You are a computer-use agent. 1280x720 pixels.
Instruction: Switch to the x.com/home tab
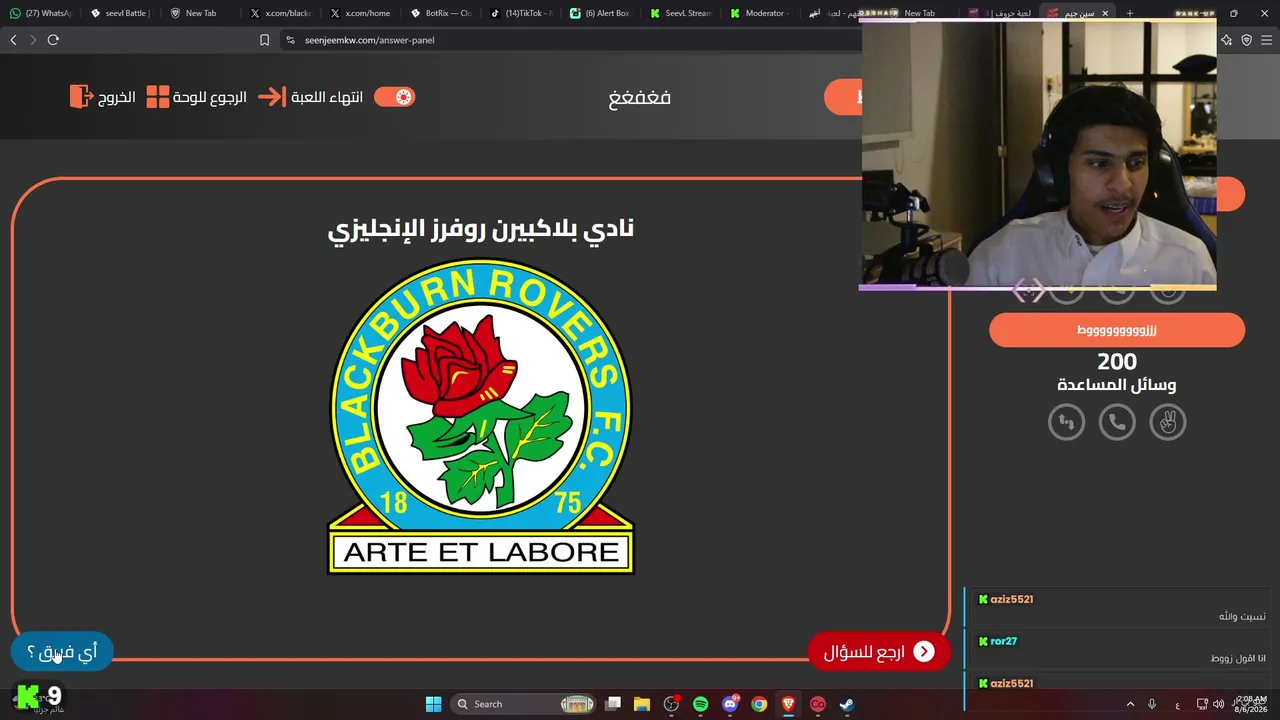click(360, 13)
